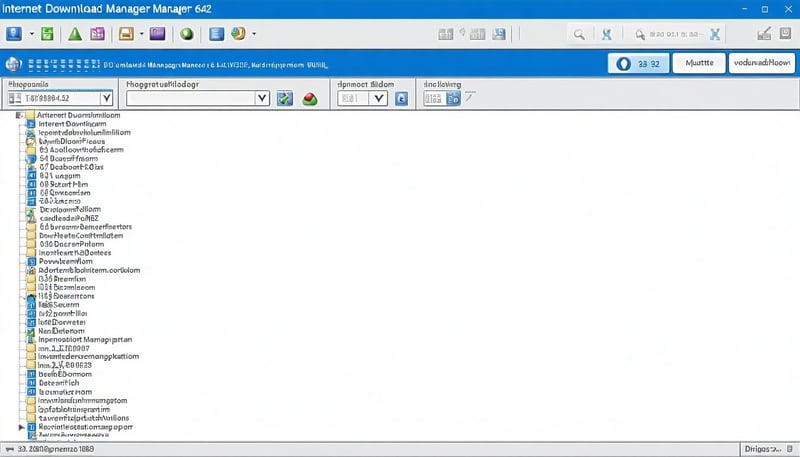Click small icon at status bar far right
The height and width of the screenshot is (457, 800).
pos(790,449)
